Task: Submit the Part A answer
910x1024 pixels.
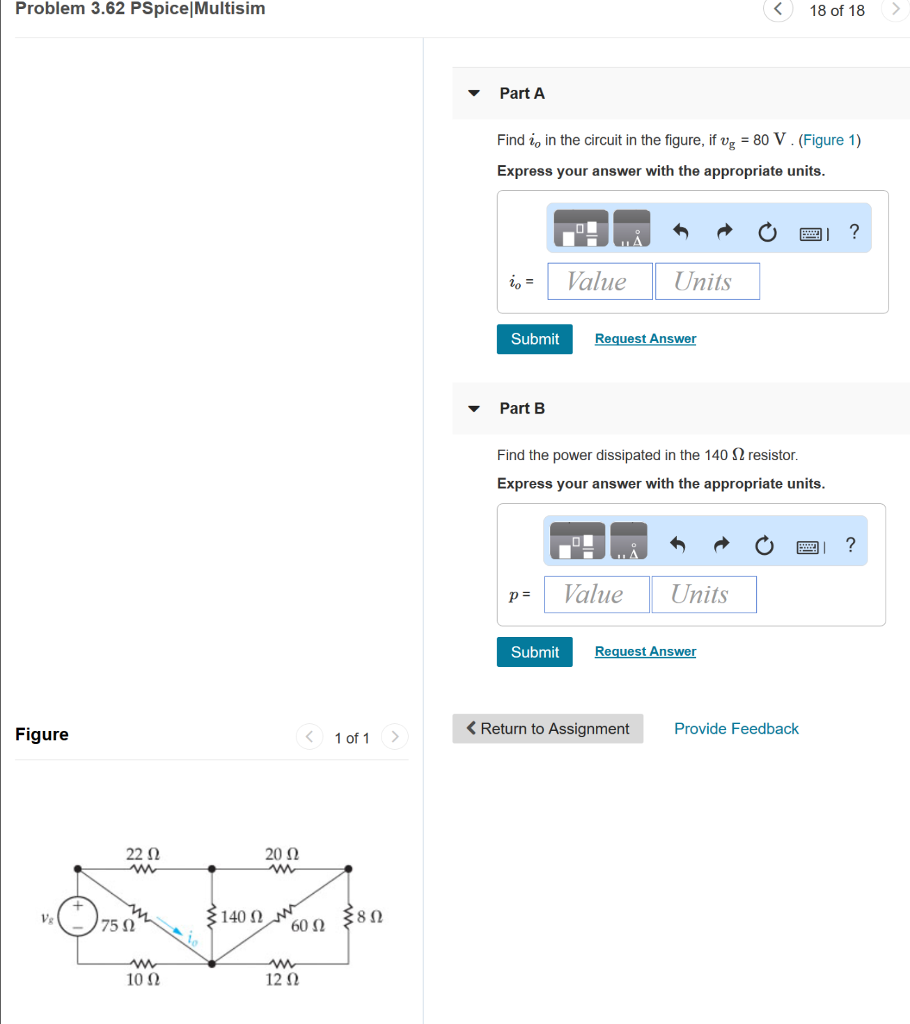Action: click(534, 339)
